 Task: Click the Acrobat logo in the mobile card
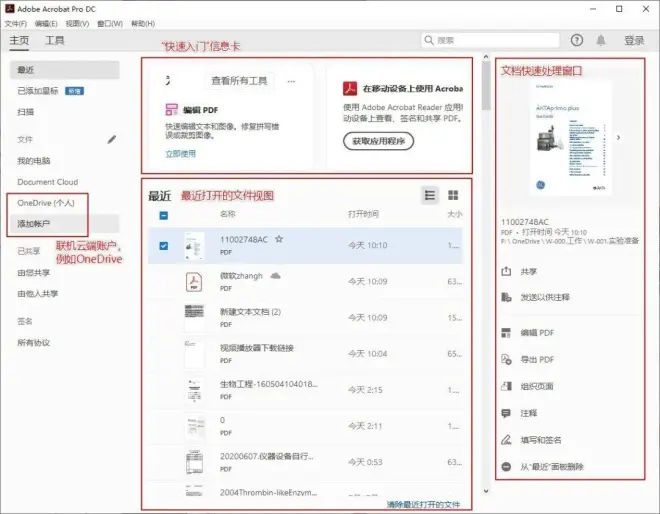tap(350, 88)
